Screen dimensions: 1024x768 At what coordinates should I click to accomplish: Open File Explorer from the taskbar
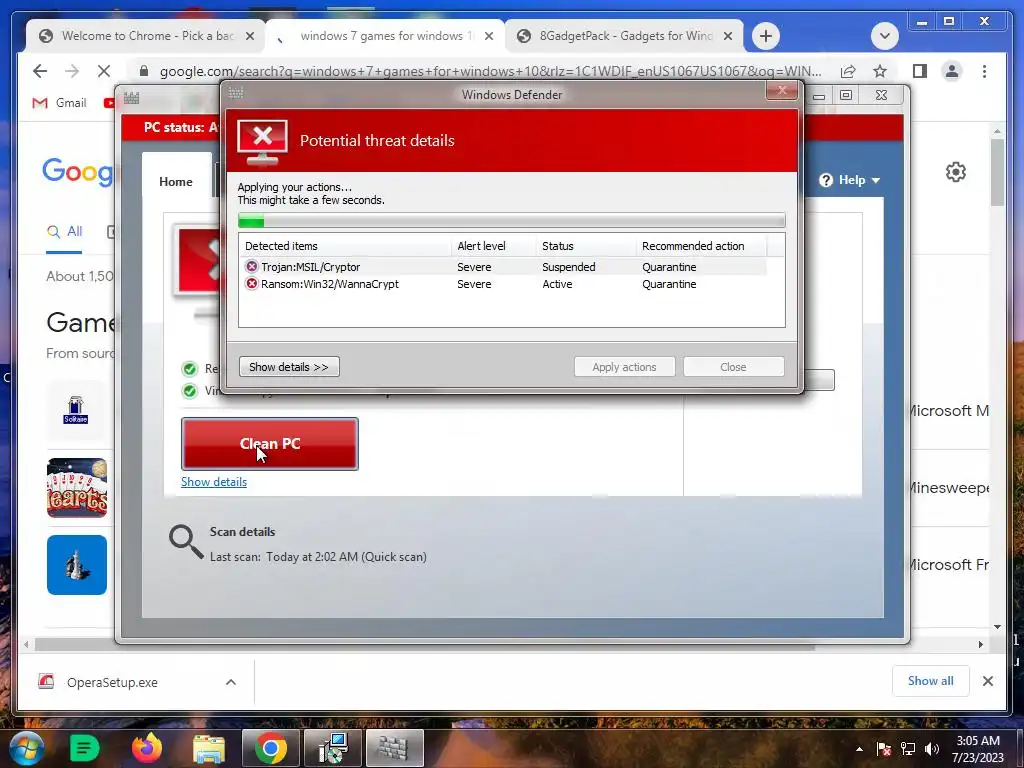(x=208, y=748)
